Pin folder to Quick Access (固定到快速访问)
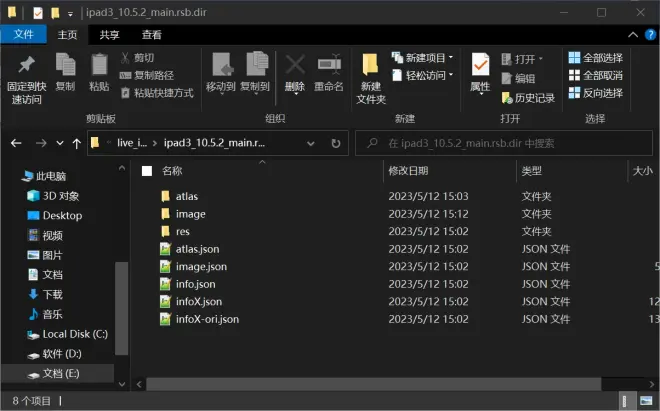Image resolution: width=660 pixels, height=411 pixels. (x=27, y=77)
